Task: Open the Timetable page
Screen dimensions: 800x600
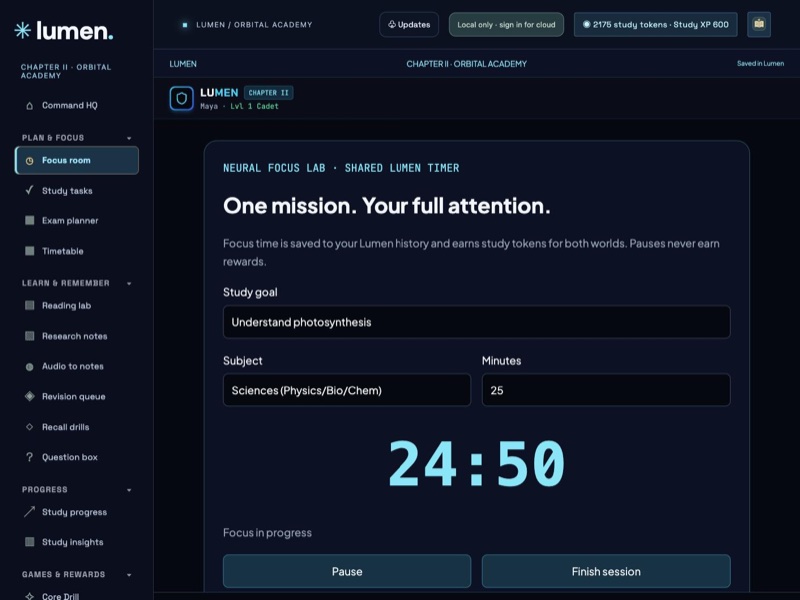Action: click(77, 251)
